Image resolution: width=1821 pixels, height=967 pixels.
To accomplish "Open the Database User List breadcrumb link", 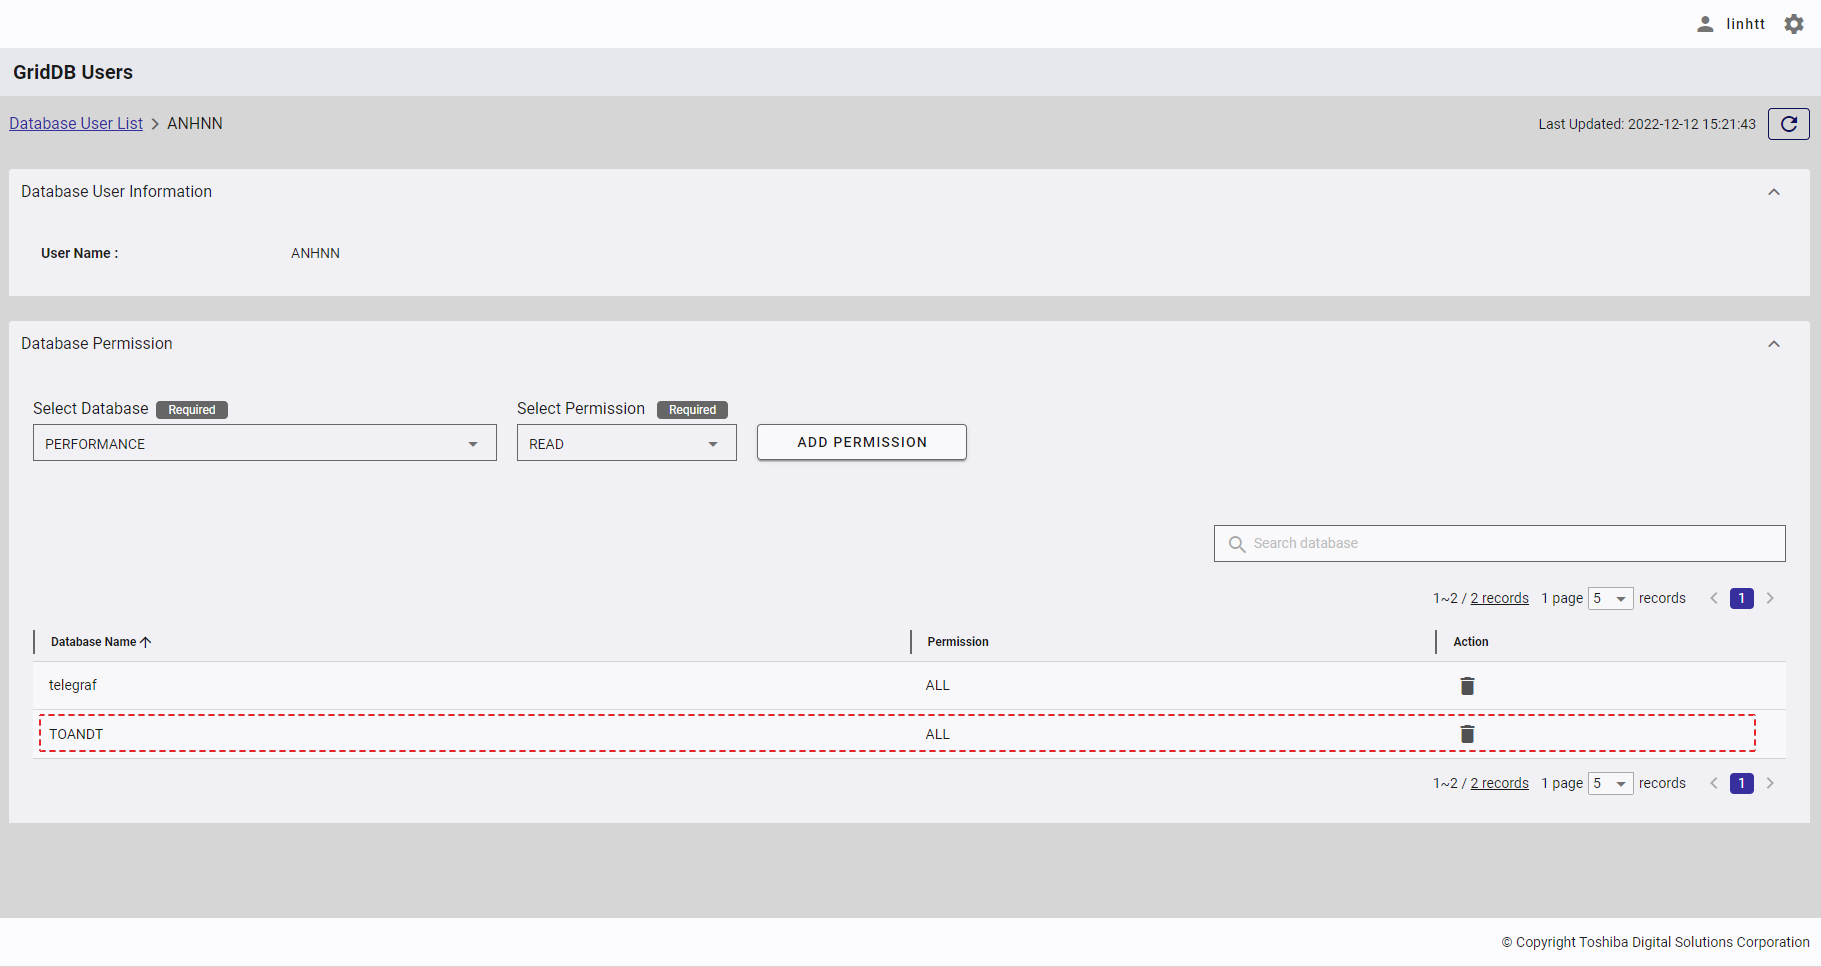I will tap(76, 124).
